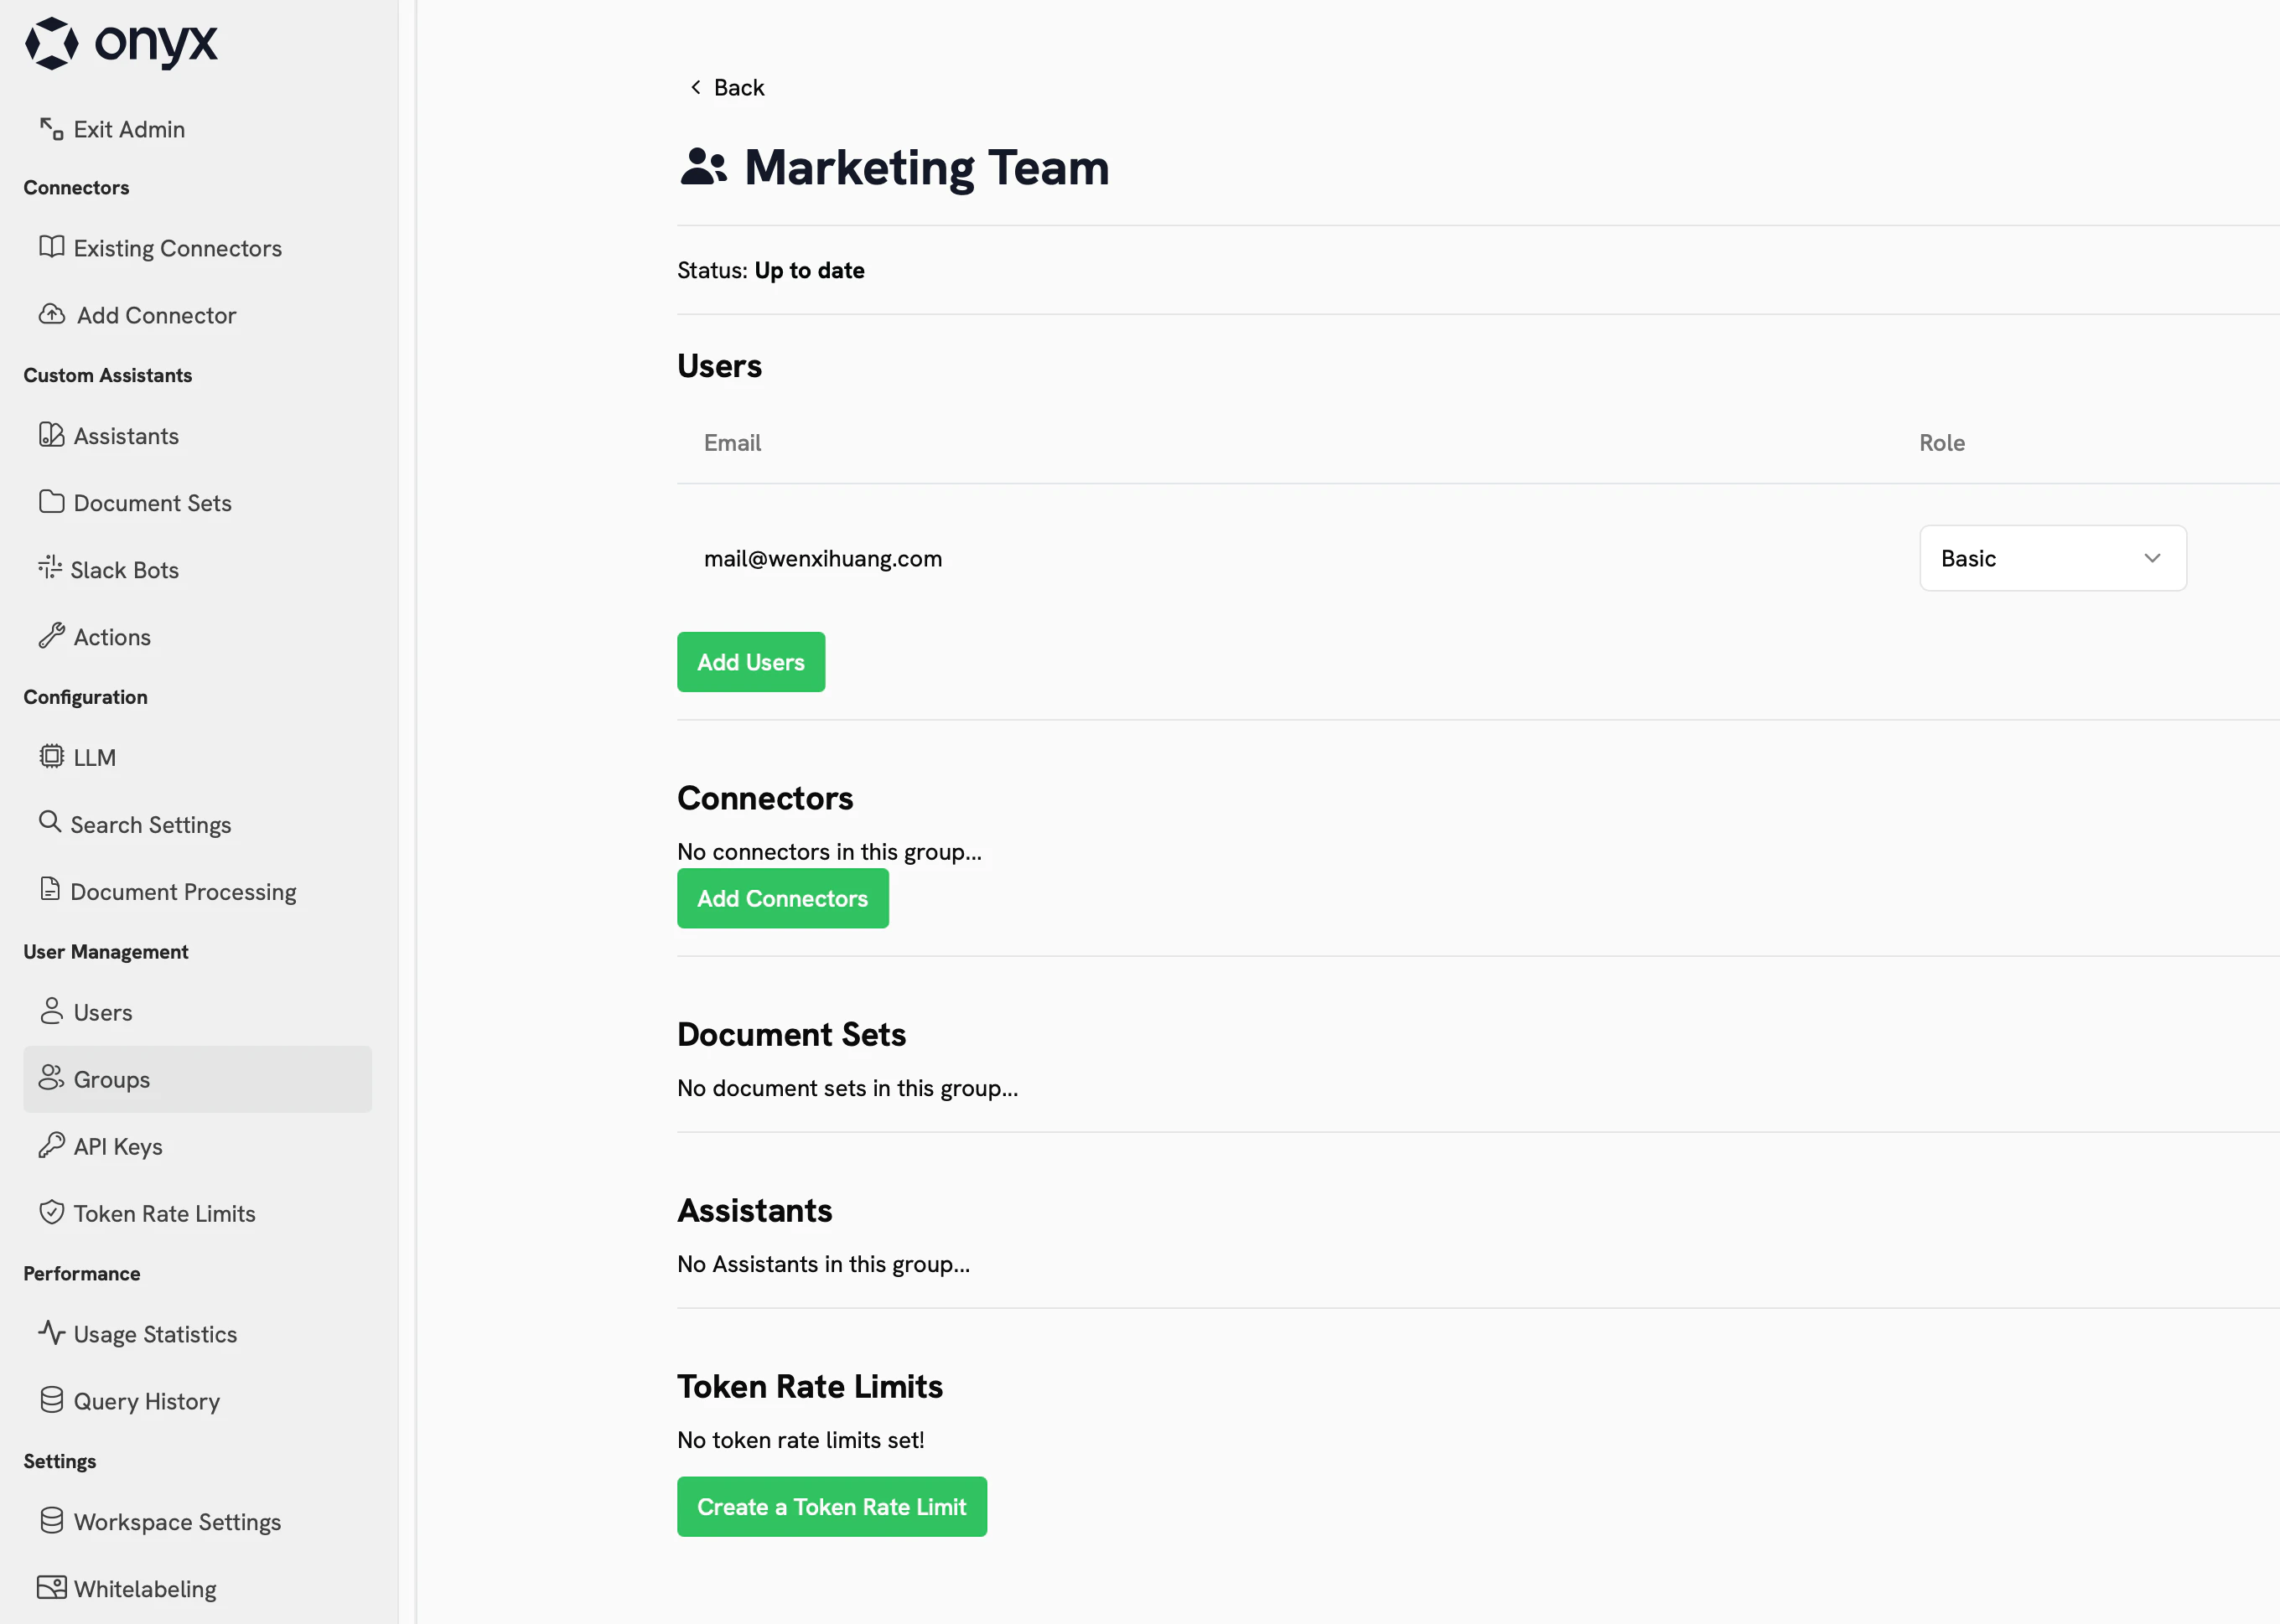This screenshot has height=1624, width=2280.
Task: Click Create a Token Rate Limit
Action: tap(831, 1506)
